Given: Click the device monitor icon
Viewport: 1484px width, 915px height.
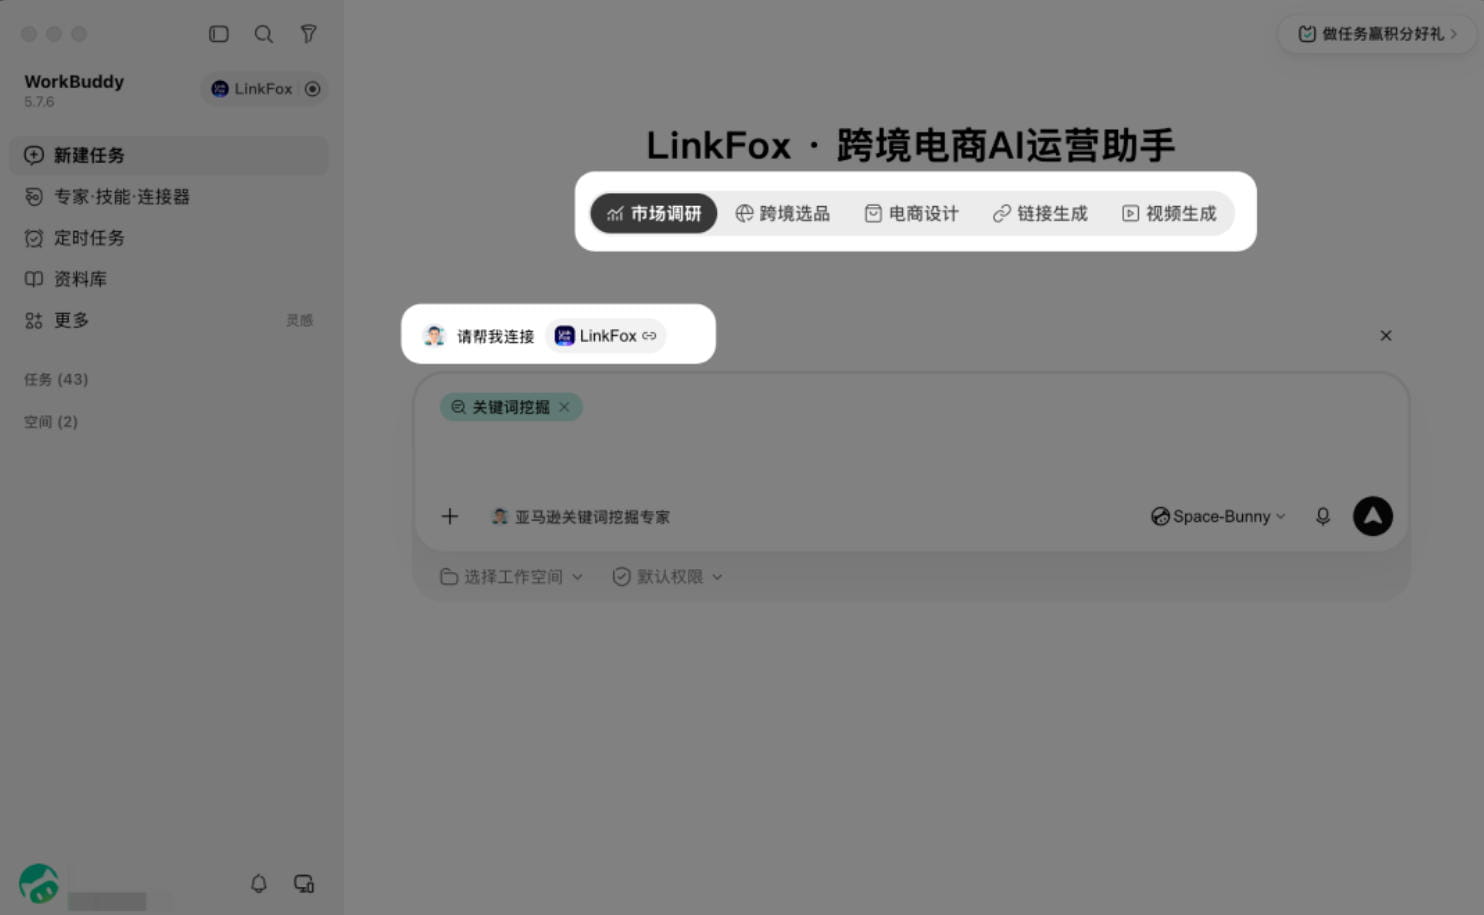Looking at the screenshot, I should tap(304, 884).
